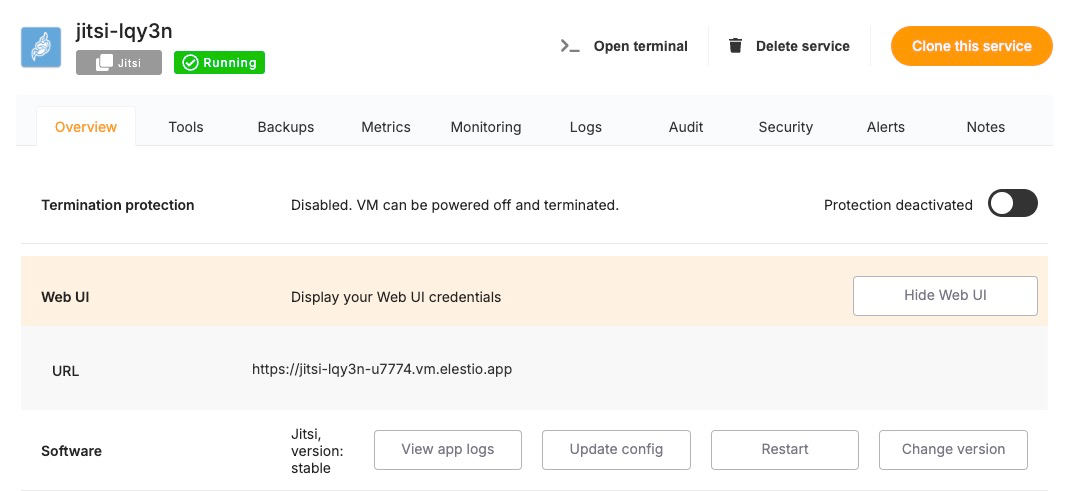Click the trash can delete icon
The height and width of the screenshot is (491, 1068).
pos(735,46)
